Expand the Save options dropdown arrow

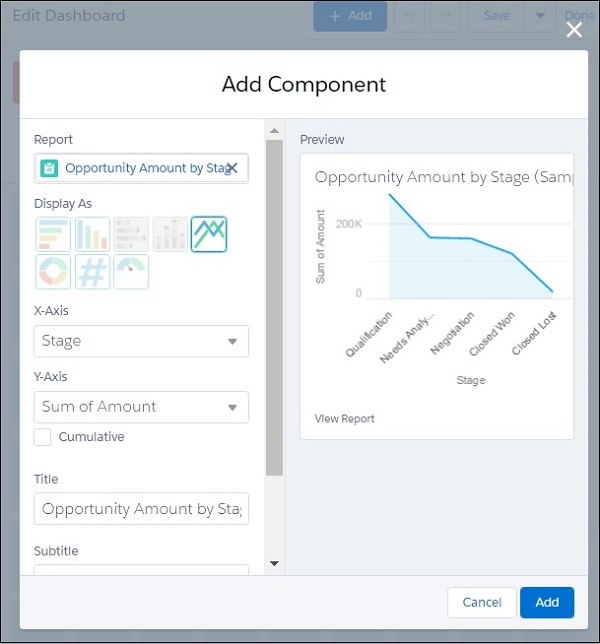[x=541, y=16]
